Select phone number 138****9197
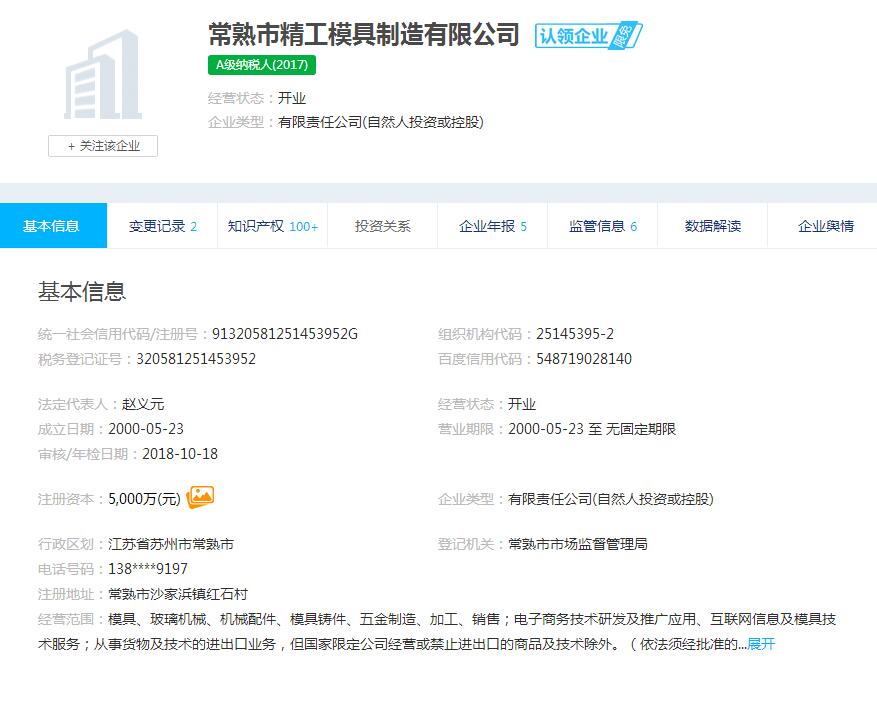Image resolution: width=877 pixels, height=708 pixels. click(x=148, y=569)
